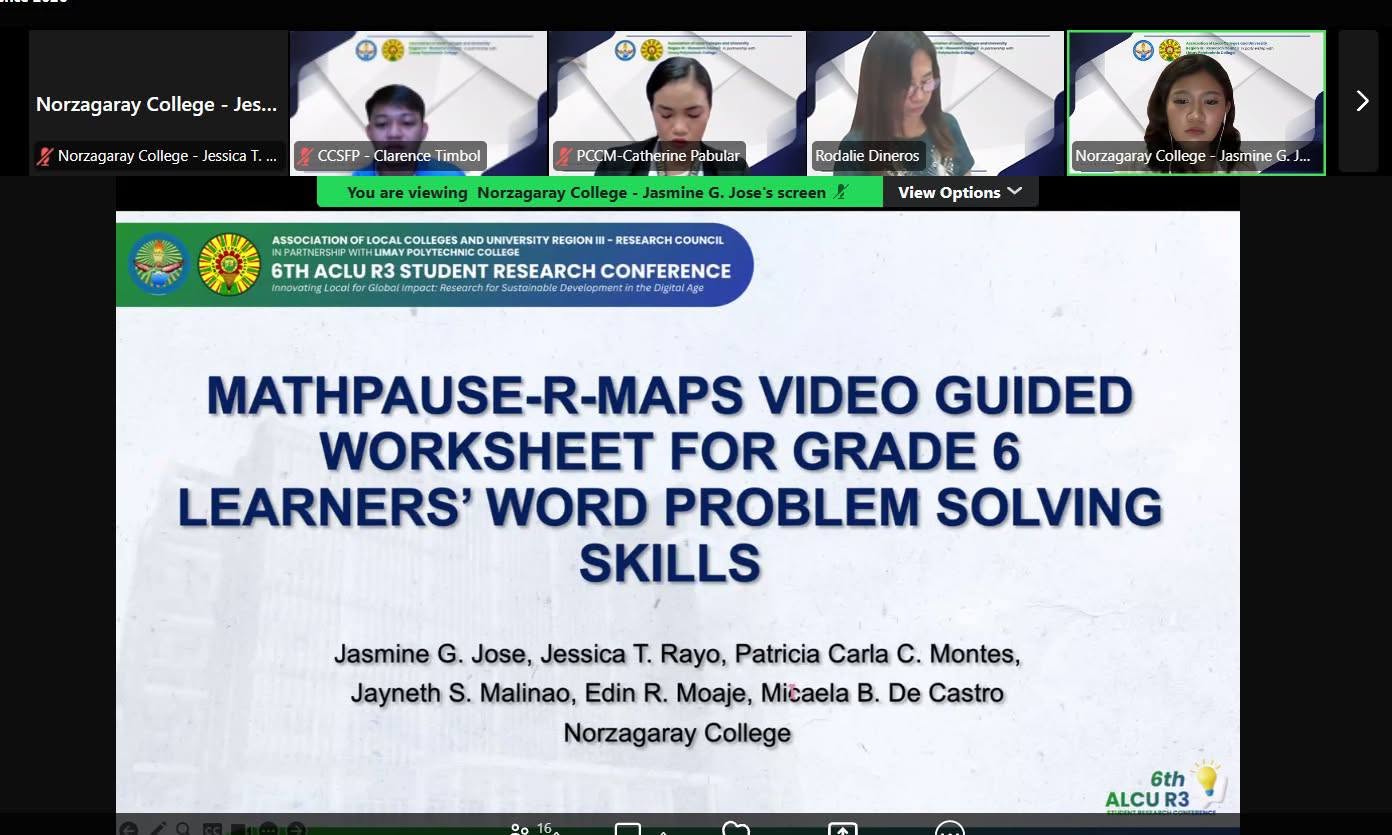Click the CCSFP - Clarence Timbol video thumbnail
The height and width of the screenshot is (835, 1392).
tap(418, 102)
